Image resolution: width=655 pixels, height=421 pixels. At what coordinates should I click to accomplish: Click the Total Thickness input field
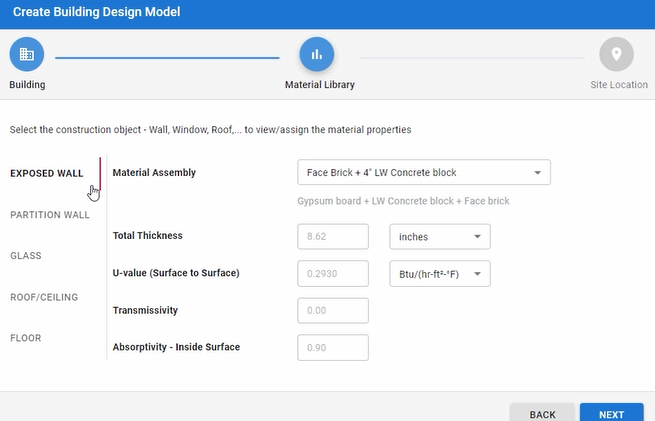333,237
